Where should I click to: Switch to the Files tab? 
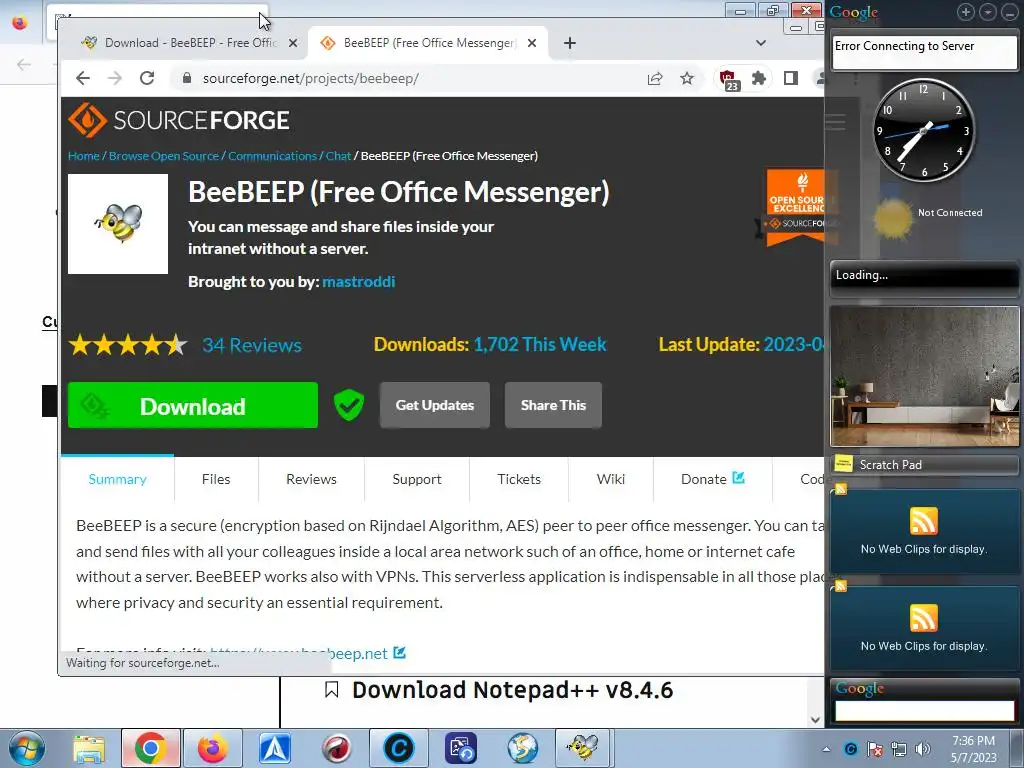pyautogui.click(x=216, y=479)
